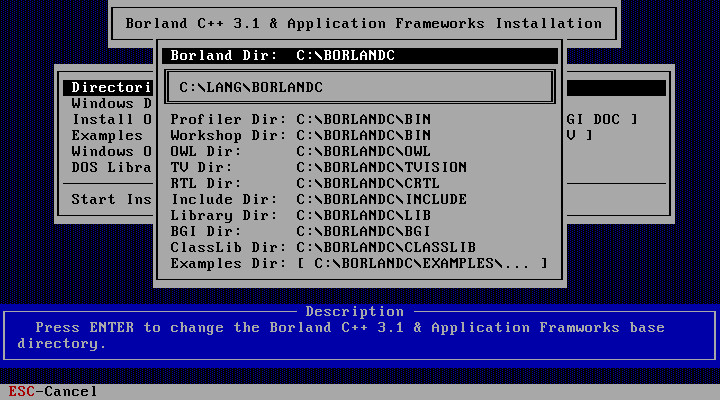Click the C:\BORLANDC\LIB path value
The height and width of the screenshot is (400, 720).
[x=364, y=215]
